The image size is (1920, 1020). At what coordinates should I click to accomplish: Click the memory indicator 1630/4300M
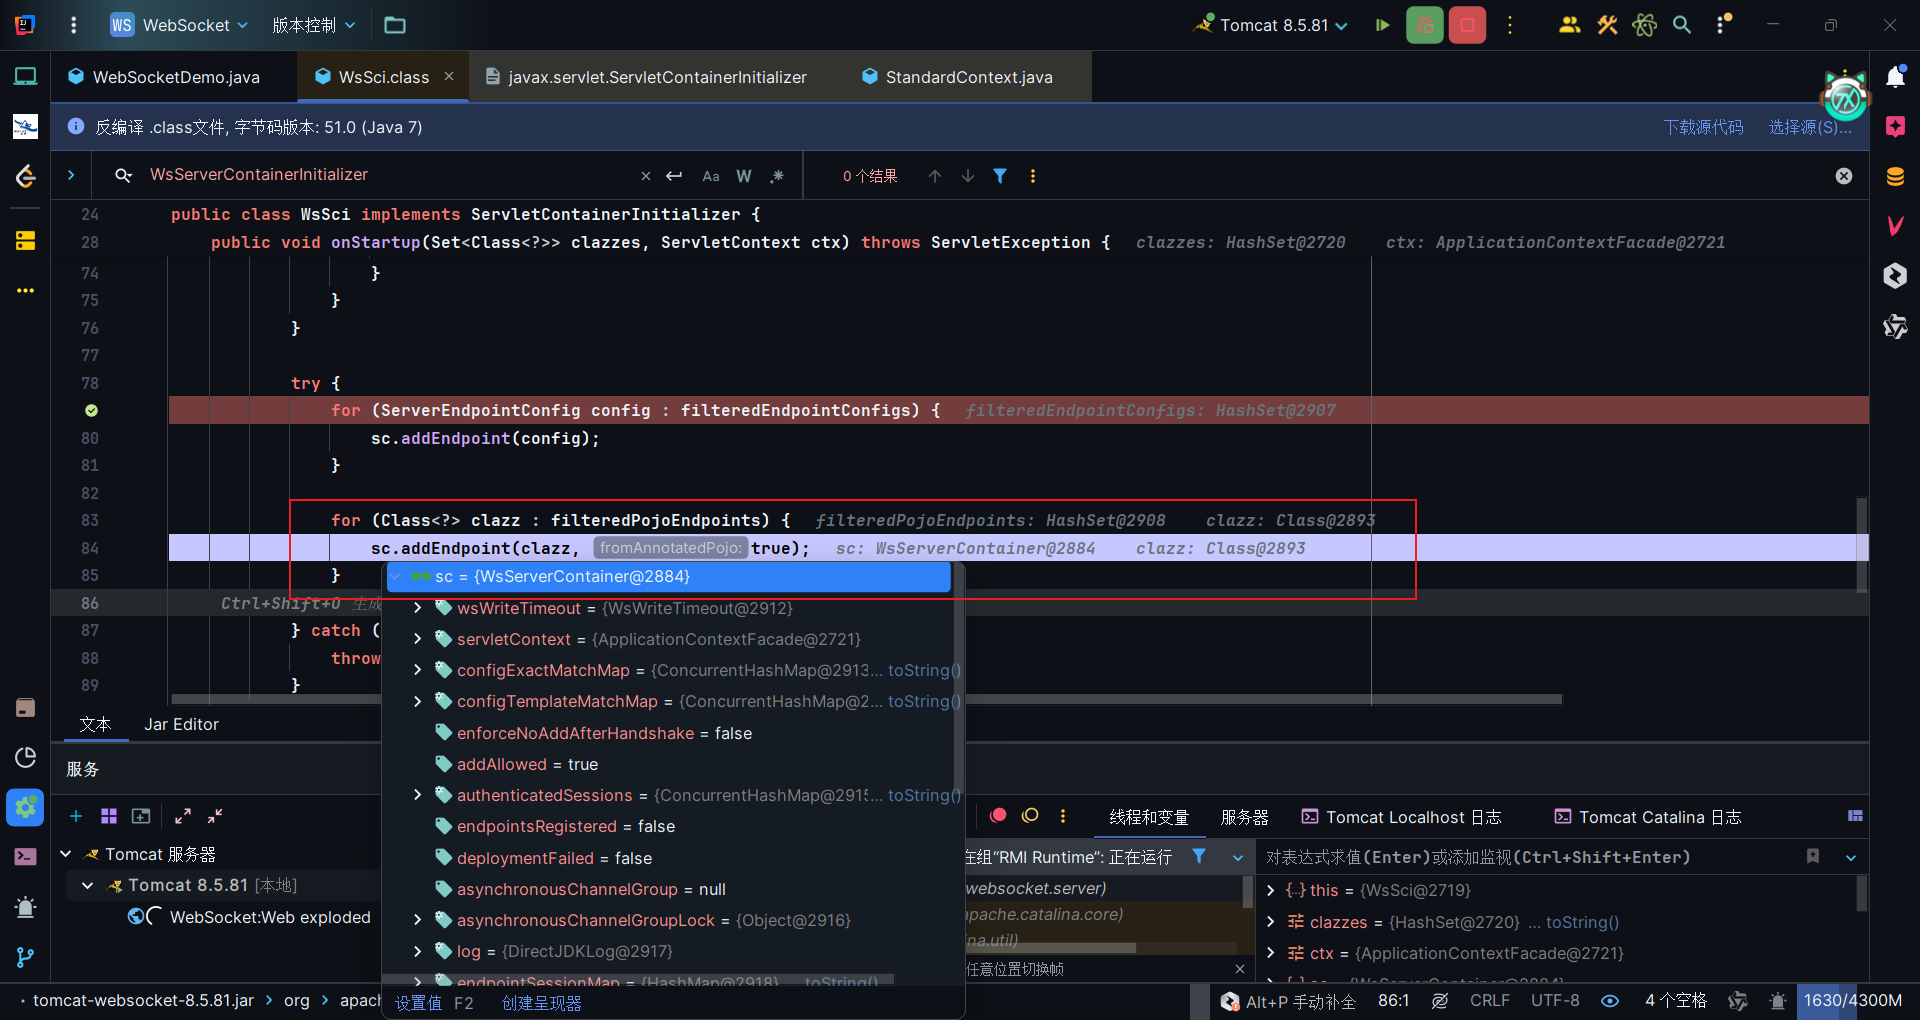pos(1853,1001)
